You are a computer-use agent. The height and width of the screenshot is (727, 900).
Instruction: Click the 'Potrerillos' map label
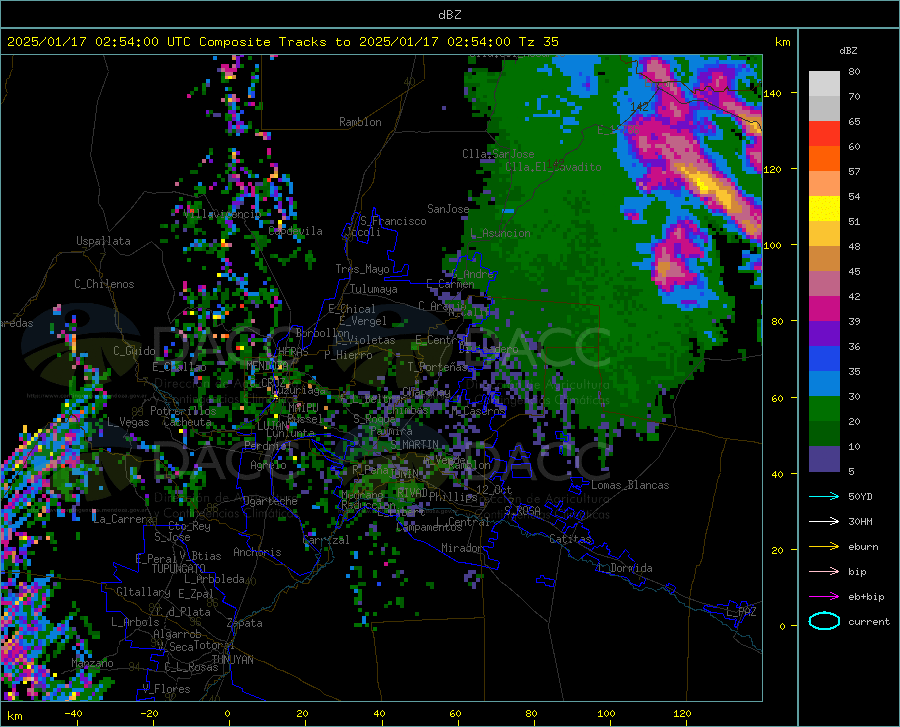[183, 411]
